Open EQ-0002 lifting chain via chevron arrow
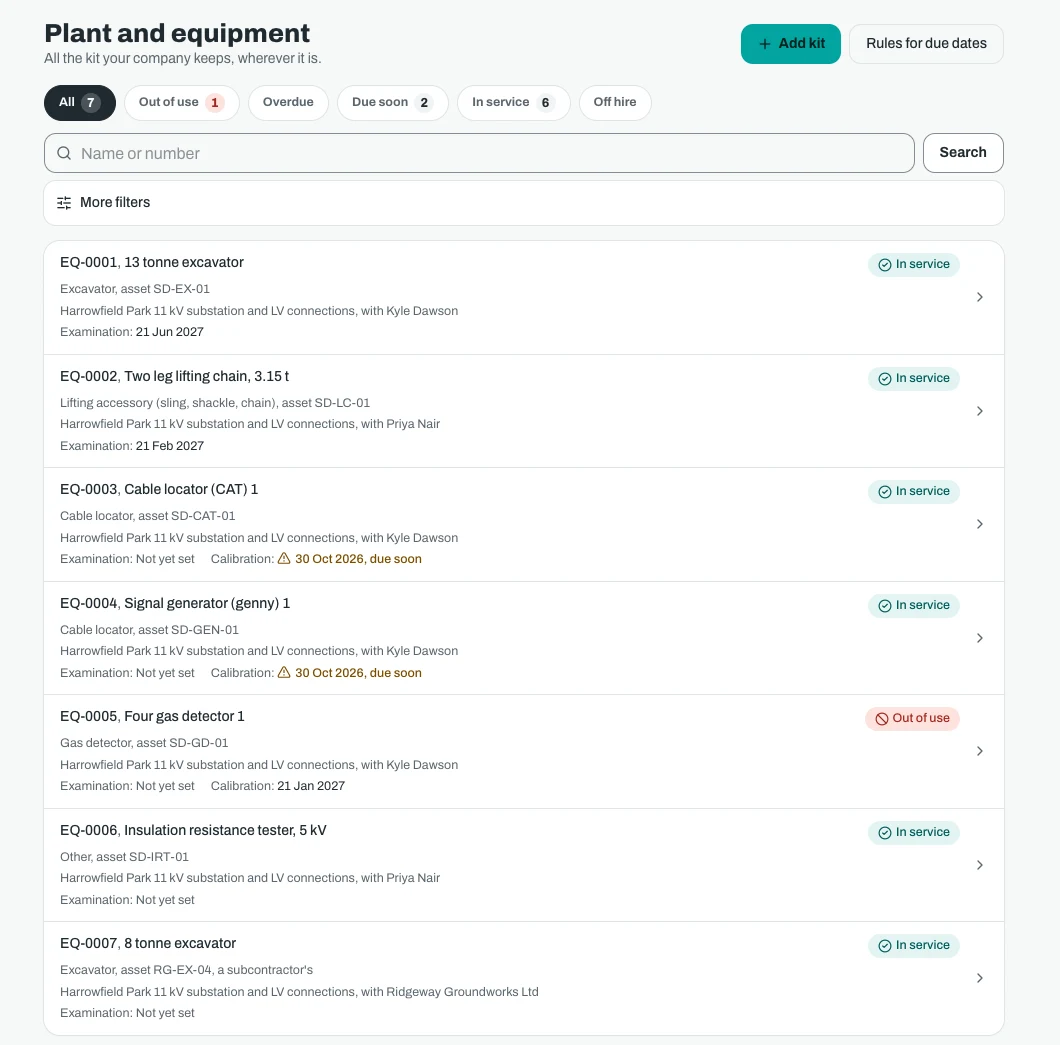This screenshot has width=1060, height=1045. [x=980, y=411]
